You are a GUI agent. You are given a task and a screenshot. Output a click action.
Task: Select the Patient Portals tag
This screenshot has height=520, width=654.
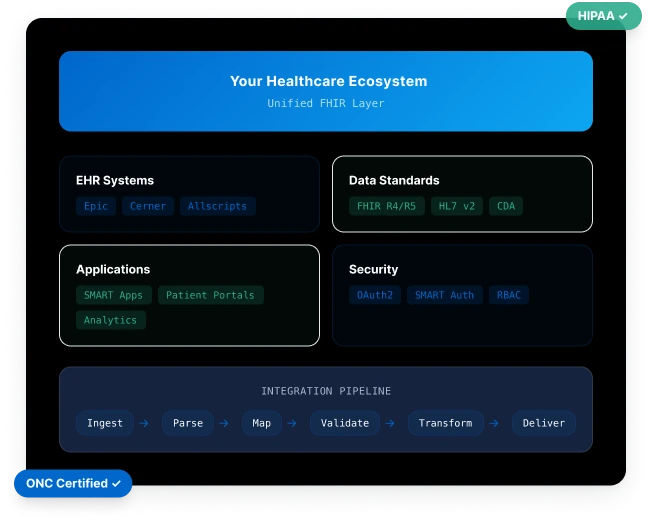point(210,295)
